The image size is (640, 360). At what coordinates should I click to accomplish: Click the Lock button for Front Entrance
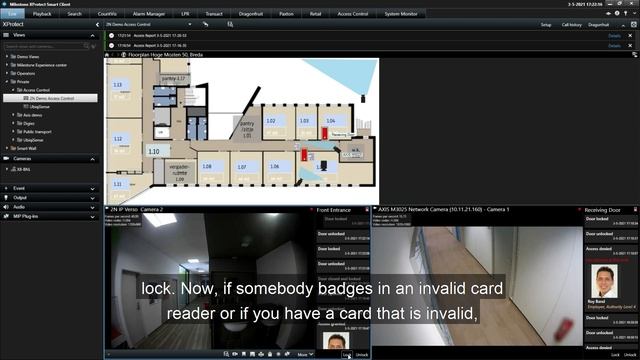[x=347, y=355]
